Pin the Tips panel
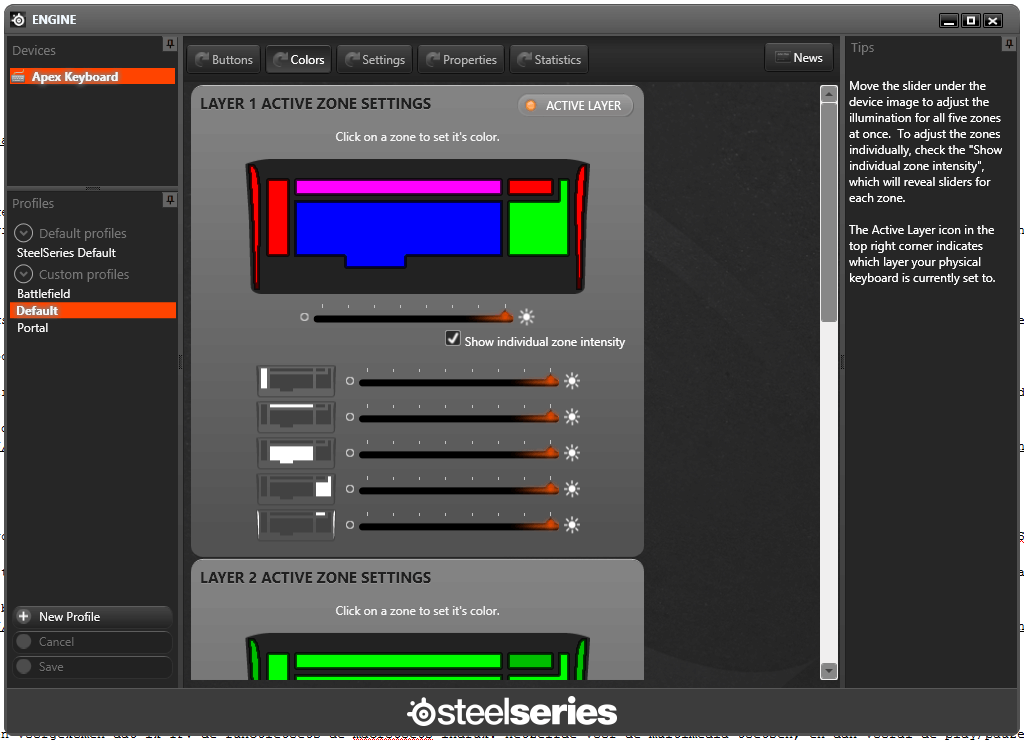The image size is (1024, 740). (x=1009, y=44)
